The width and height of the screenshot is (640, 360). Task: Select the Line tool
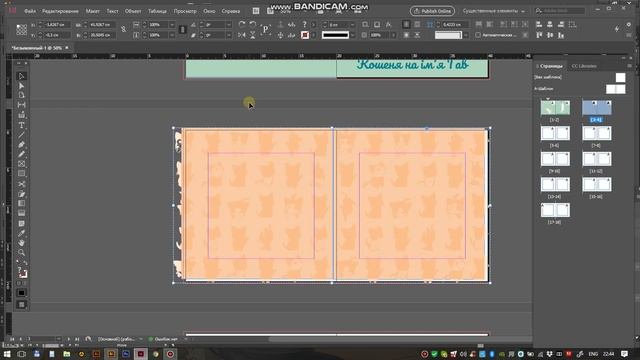click(x=21, y=135)
